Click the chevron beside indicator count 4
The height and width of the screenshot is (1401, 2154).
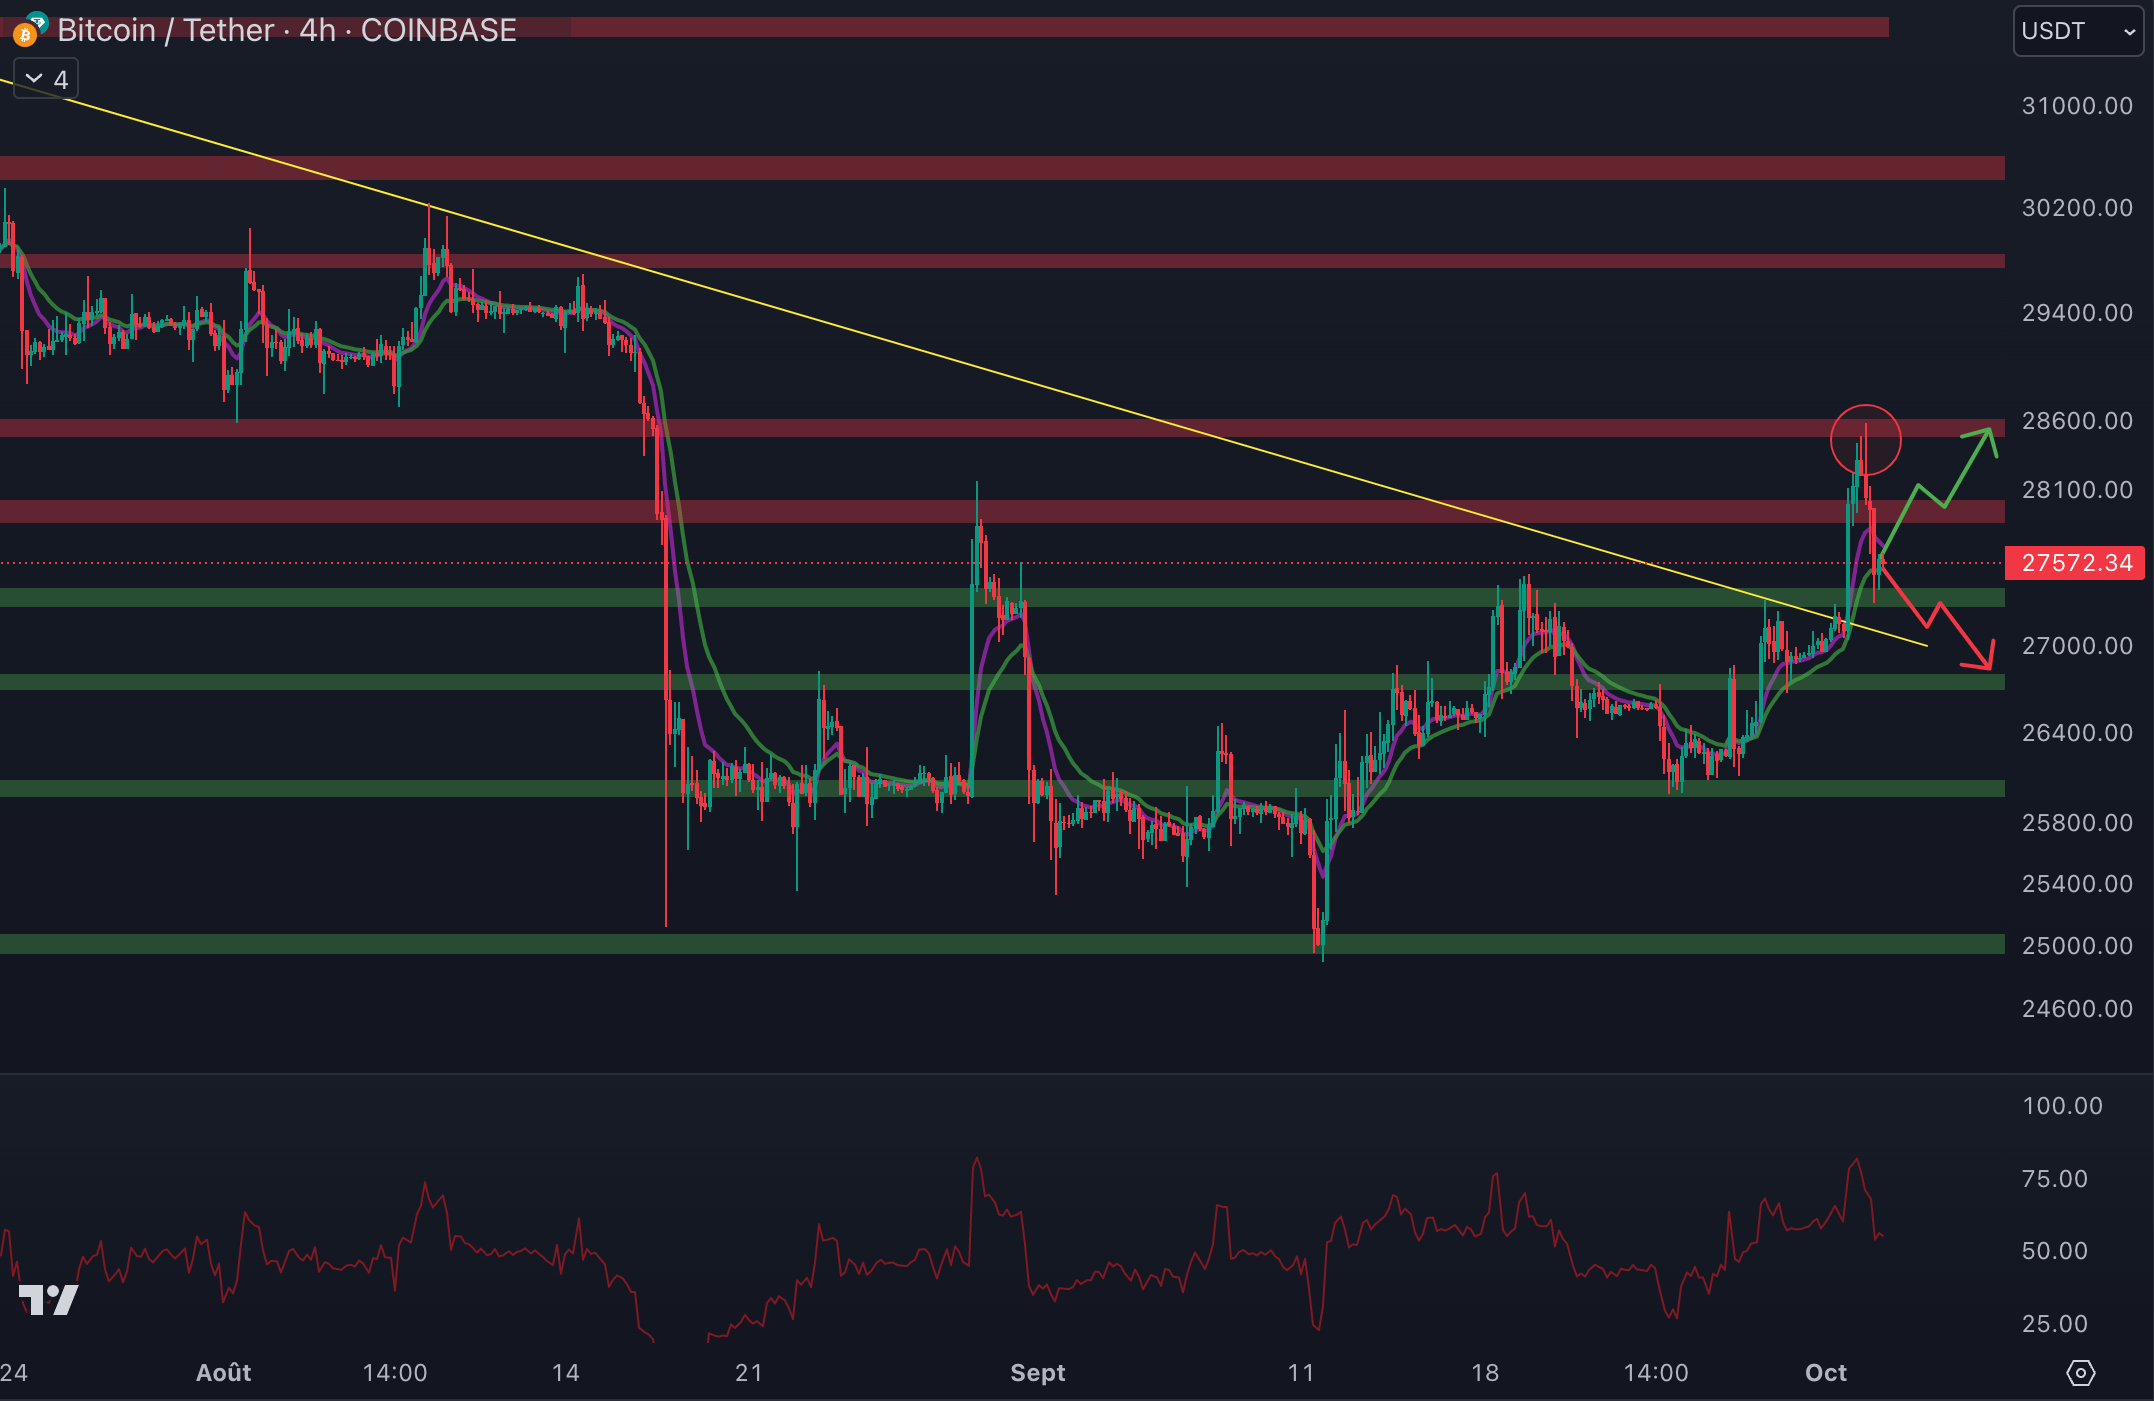pos(34,79)
